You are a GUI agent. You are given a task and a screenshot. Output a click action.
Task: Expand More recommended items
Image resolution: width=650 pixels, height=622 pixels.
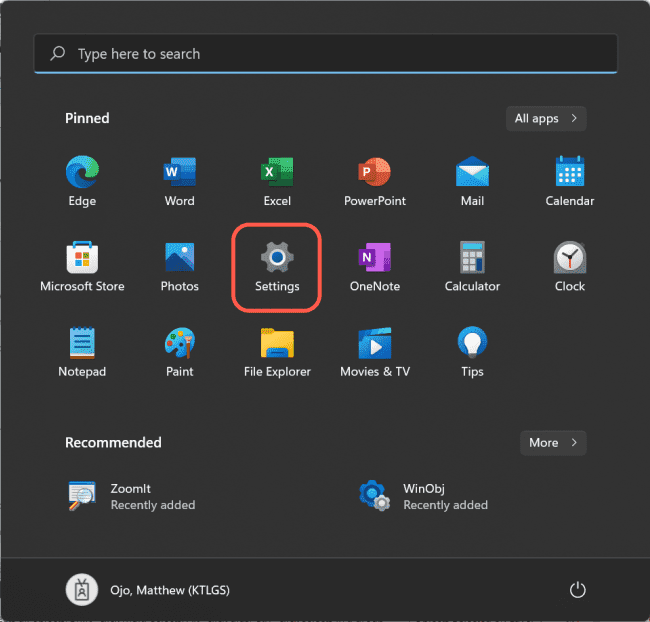tap(553, 442)
